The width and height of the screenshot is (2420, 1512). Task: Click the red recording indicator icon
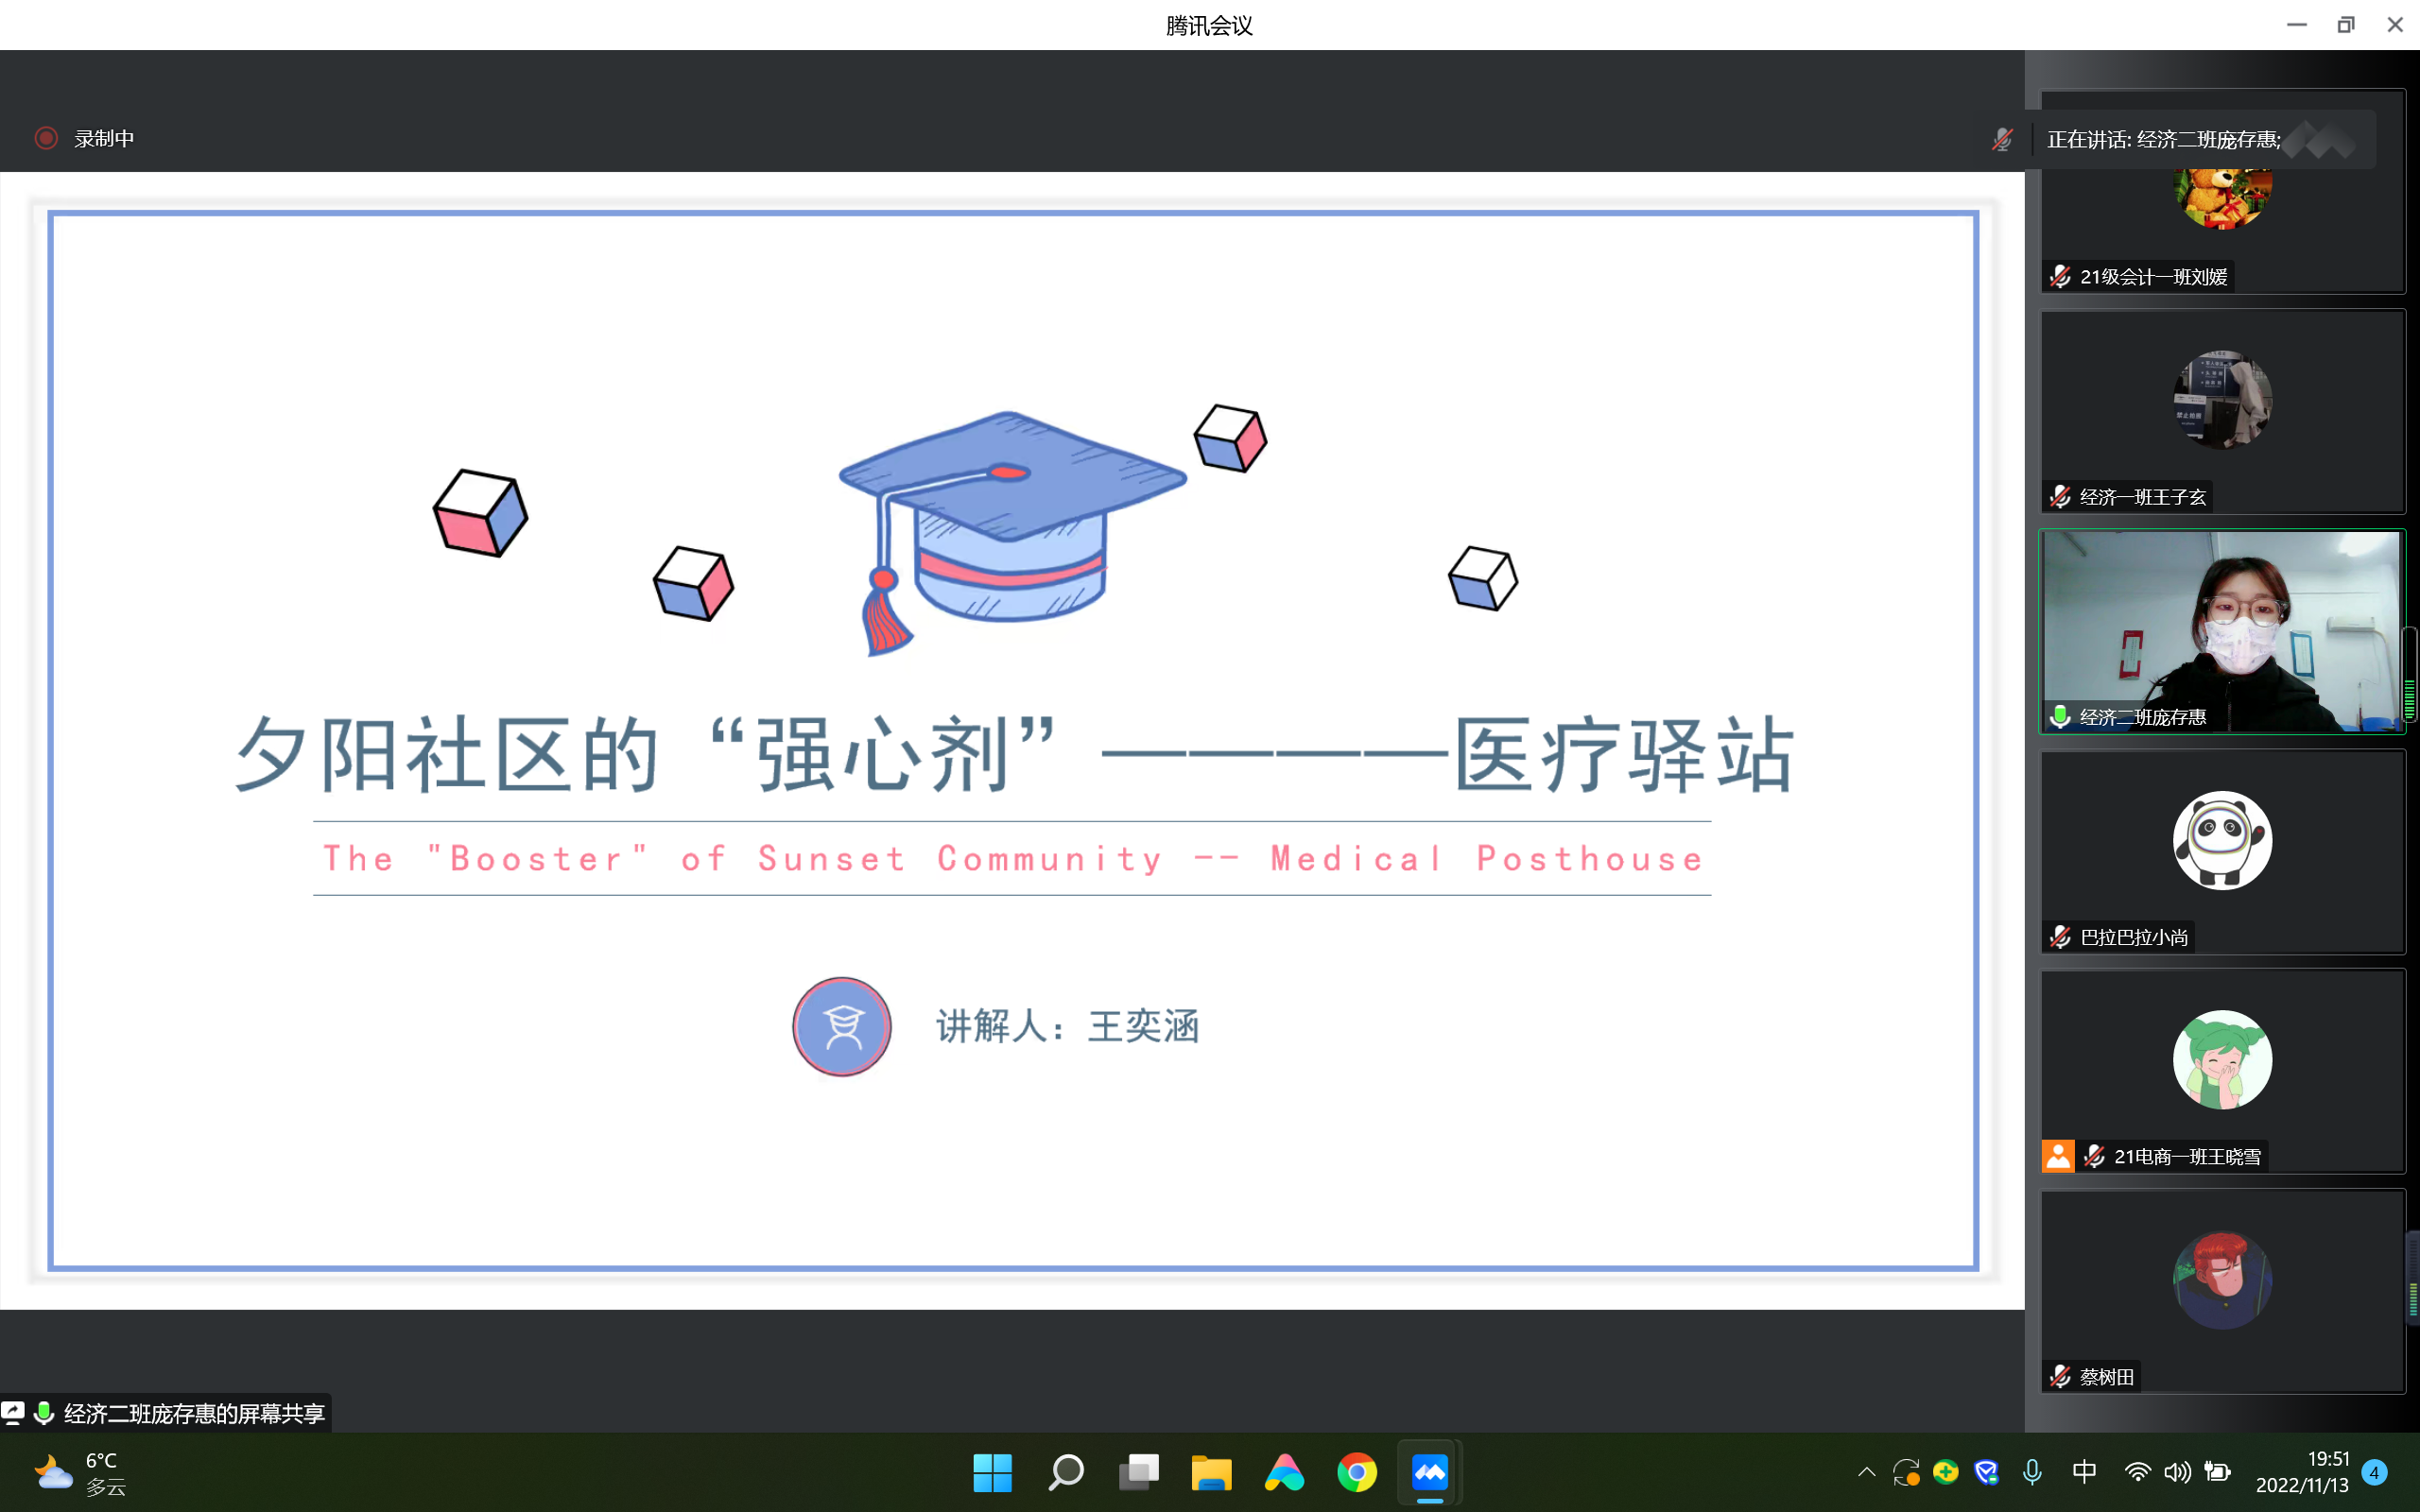46,138
